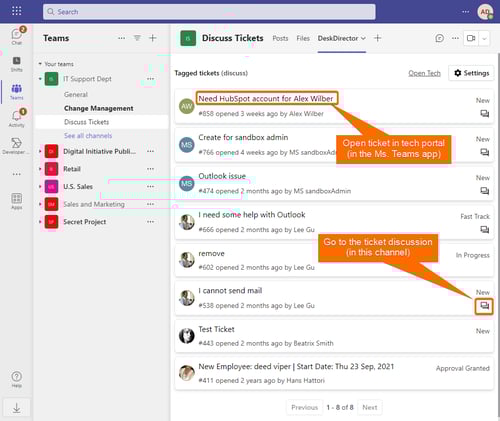500x421 pixels.
Task: Click Lee Gu avatar on ticket #602
Action: tap(187, 260)
